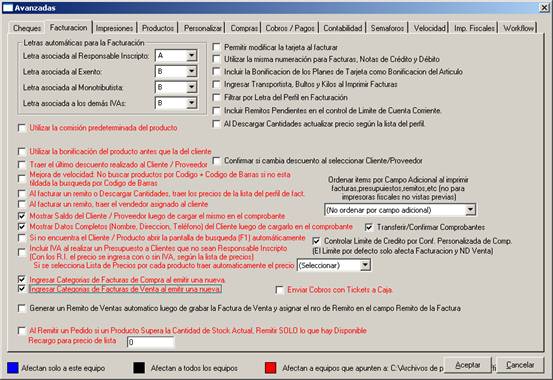553x380 pixels.
Task: Enable Filtrar por Letra del Perfil en Facturación
Action: click(217, 97)
